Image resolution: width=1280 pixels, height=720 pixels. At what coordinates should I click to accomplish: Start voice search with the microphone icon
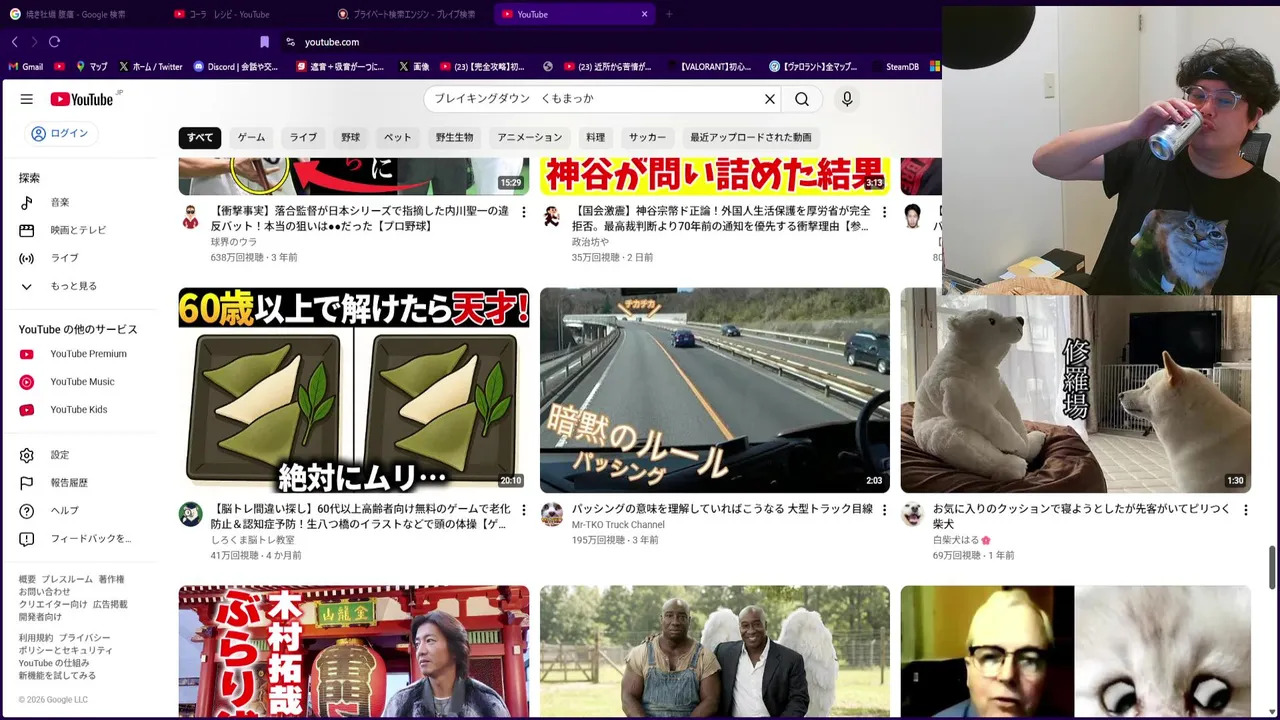point(847,99)
